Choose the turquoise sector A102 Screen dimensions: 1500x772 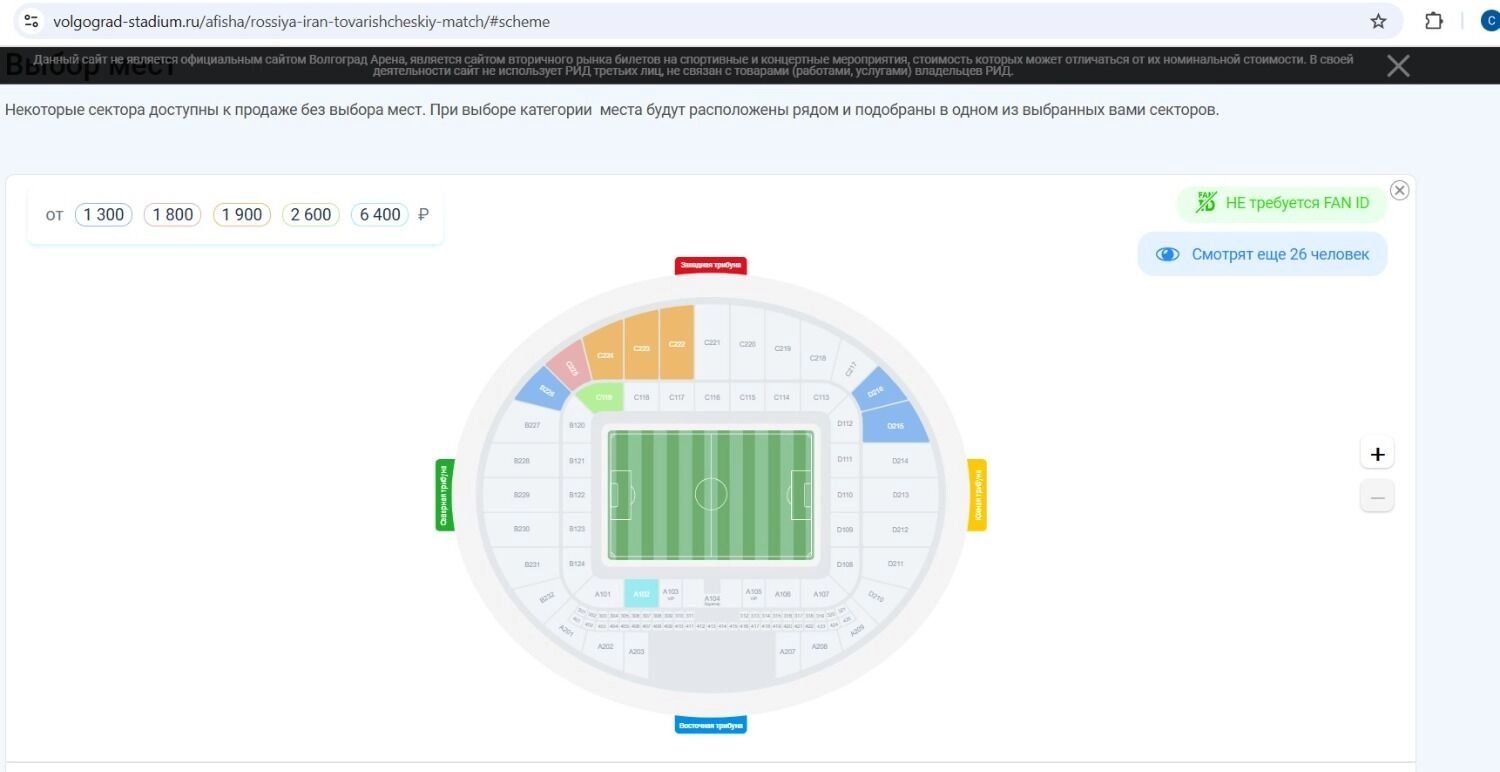[641, 593]
